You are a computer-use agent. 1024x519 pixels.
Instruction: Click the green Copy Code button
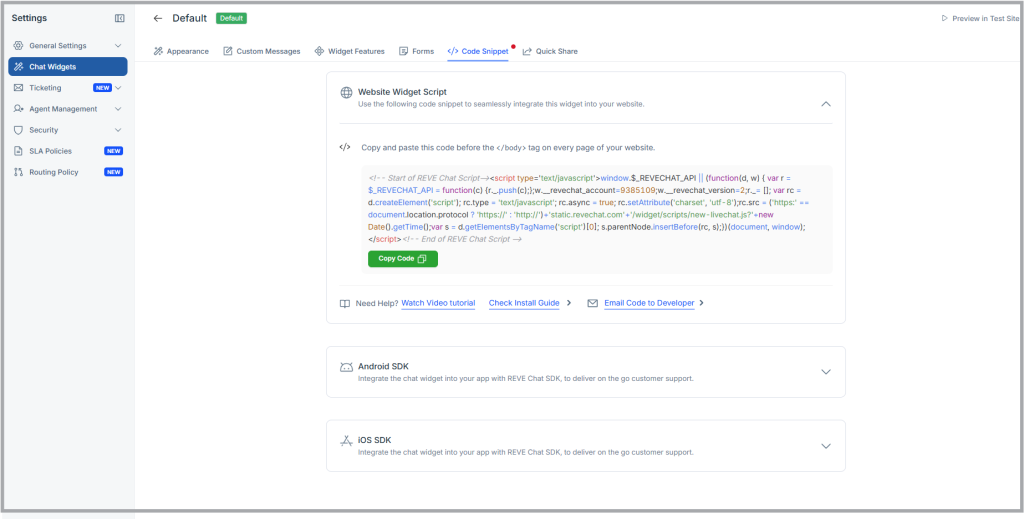[403, 259]
